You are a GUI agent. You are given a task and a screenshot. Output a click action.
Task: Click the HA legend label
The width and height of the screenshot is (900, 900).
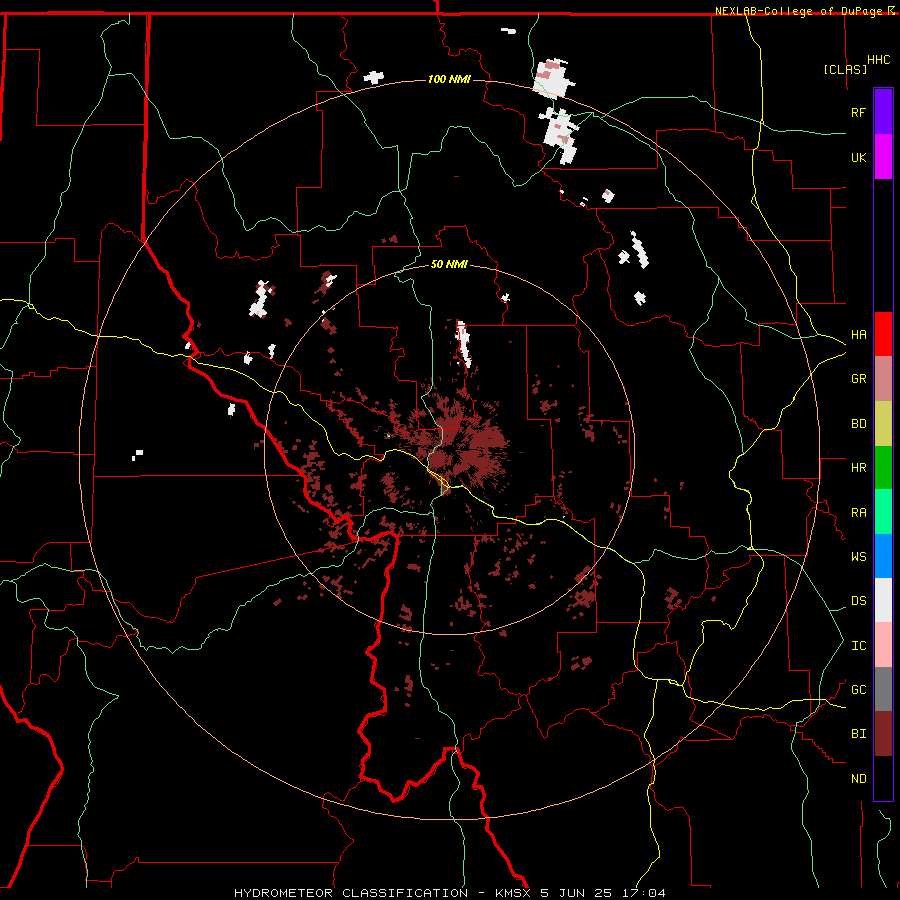[x=859, y=335]
